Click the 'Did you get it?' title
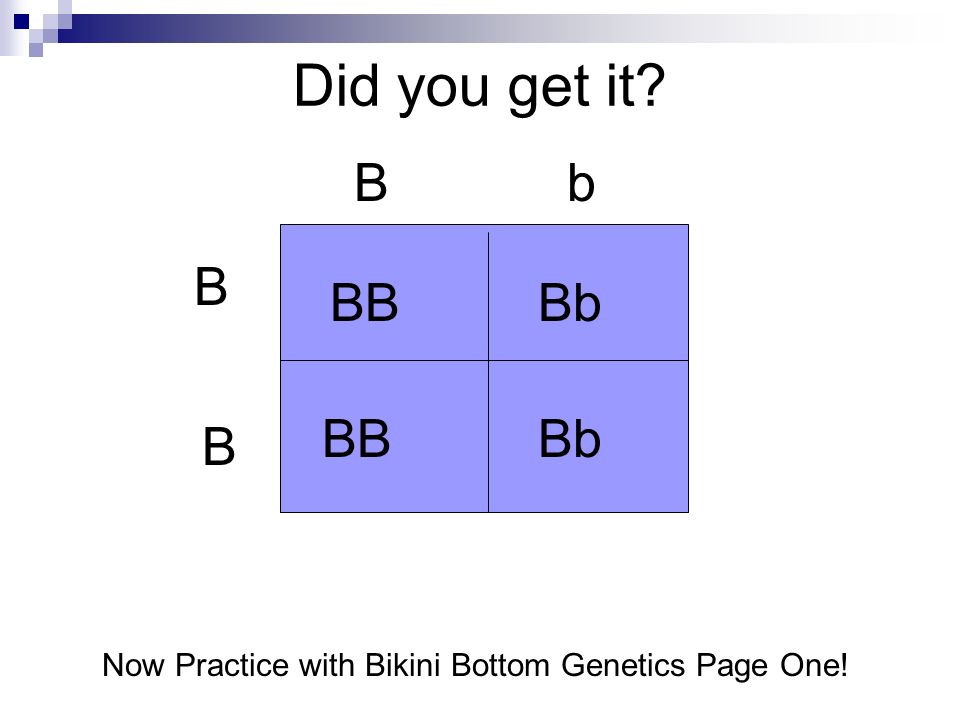The height and width of the screenshot is (720, 960). (x=479, y=87)
